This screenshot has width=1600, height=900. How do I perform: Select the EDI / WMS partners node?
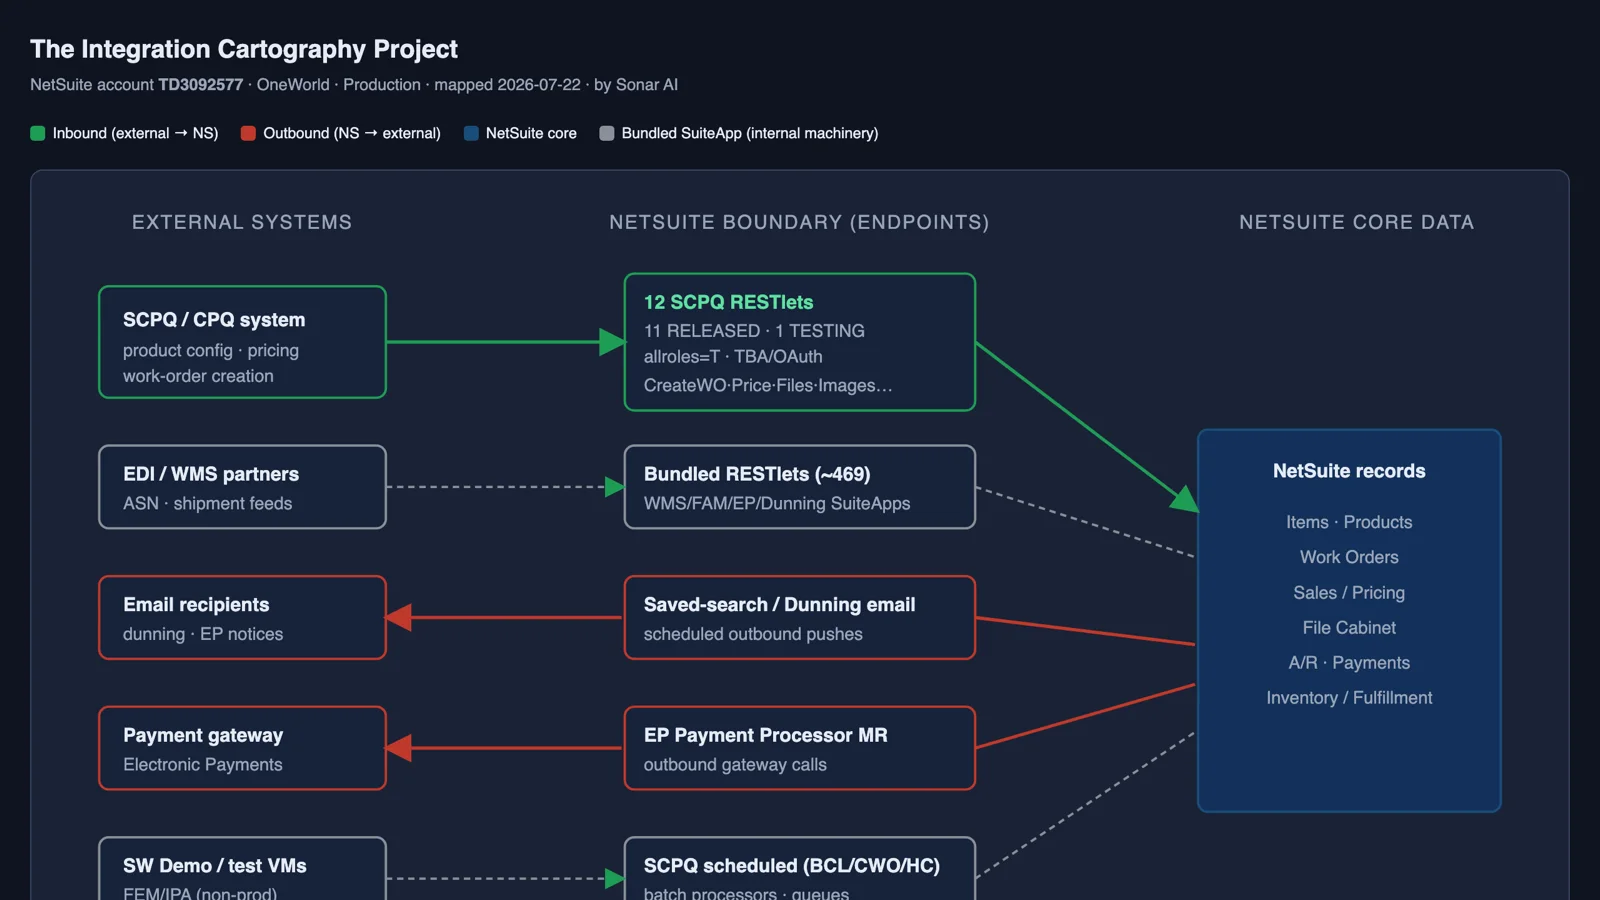pyautogui.click(x=242, y=487)
